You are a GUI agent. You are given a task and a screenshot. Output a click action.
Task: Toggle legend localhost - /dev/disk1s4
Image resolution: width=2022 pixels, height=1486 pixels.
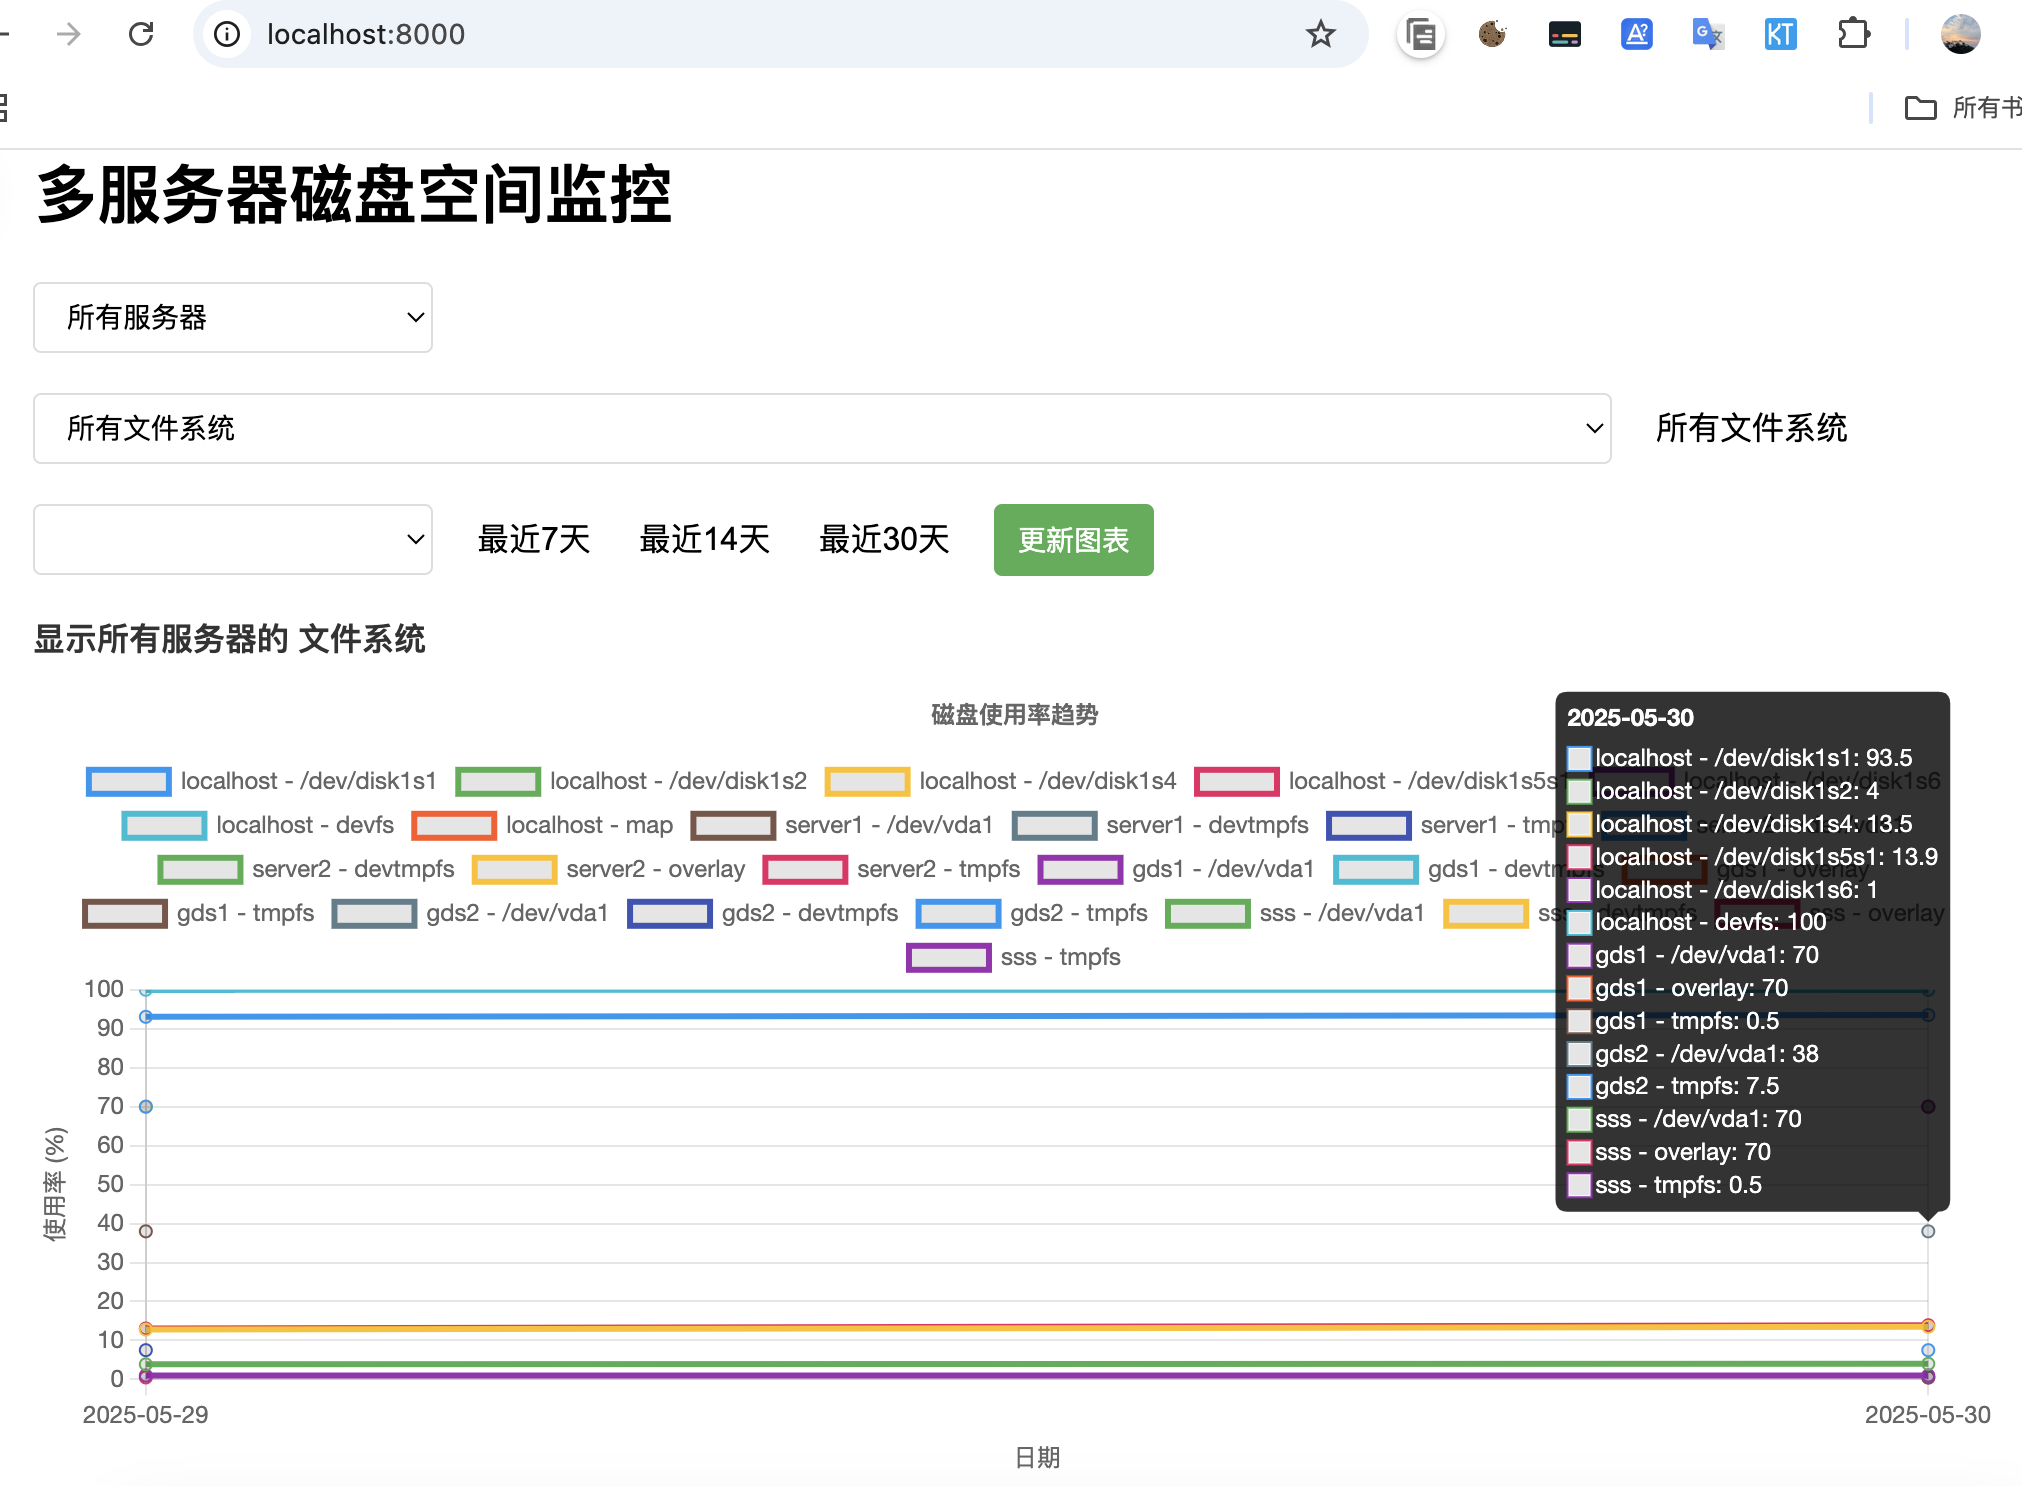pyautogui.click(x=1000, y=781)
